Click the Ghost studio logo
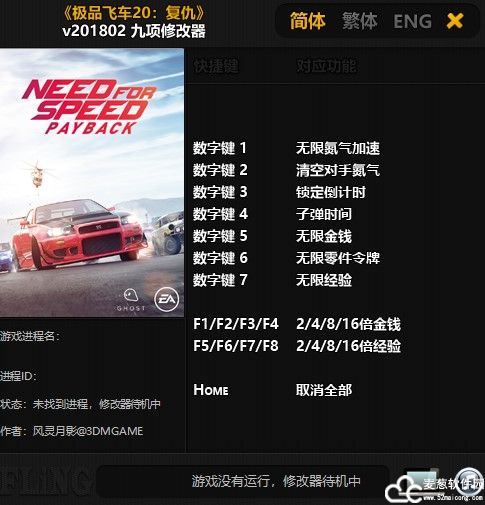 coord(131,300)
